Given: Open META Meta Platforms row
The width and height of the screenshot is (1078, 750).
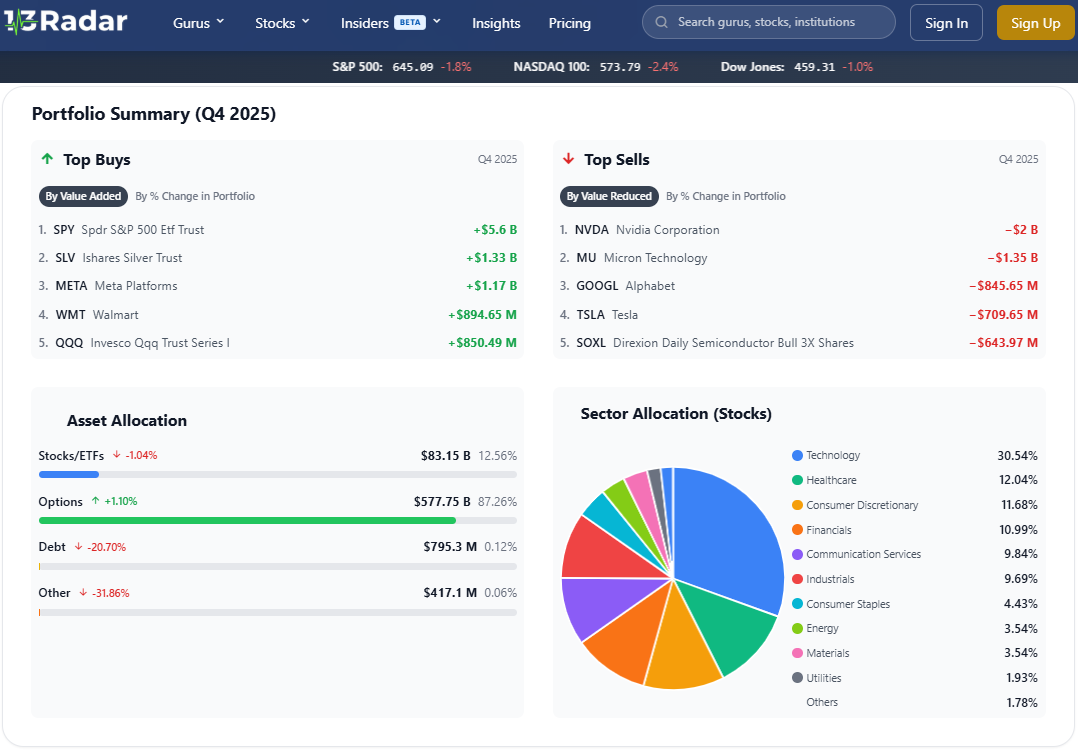Looking at the screenshot, I should pyautogui.click(x=278, y=286).
